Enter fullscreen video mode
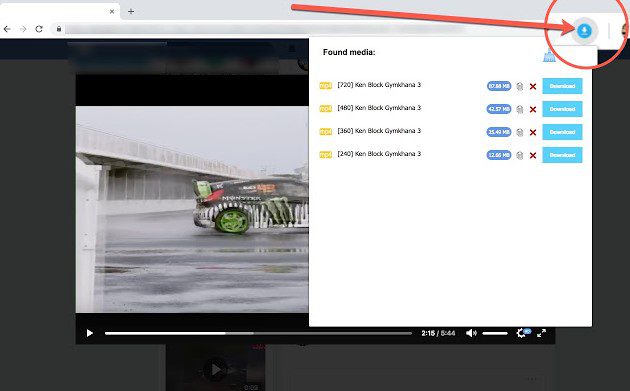 [x=541, y=333]
